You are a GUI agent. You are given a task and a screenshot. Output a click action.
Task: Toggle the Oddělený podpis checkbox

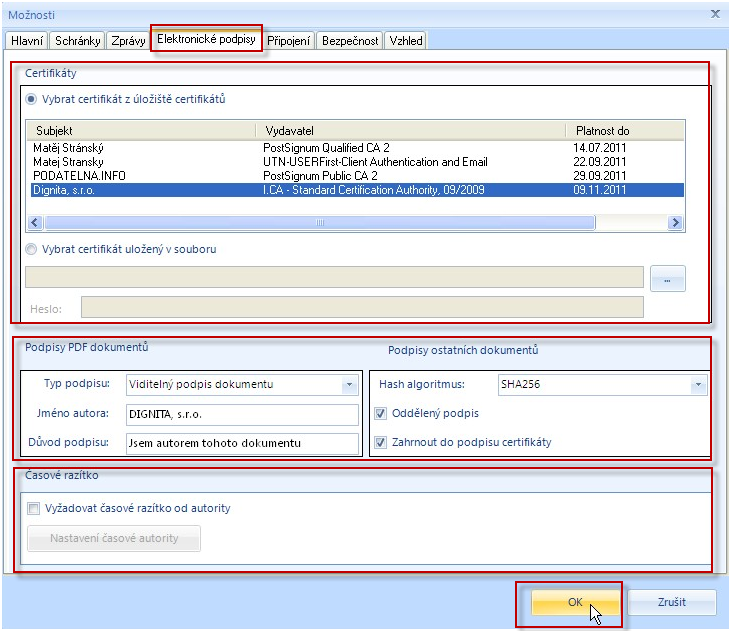[x=380, y=413]
